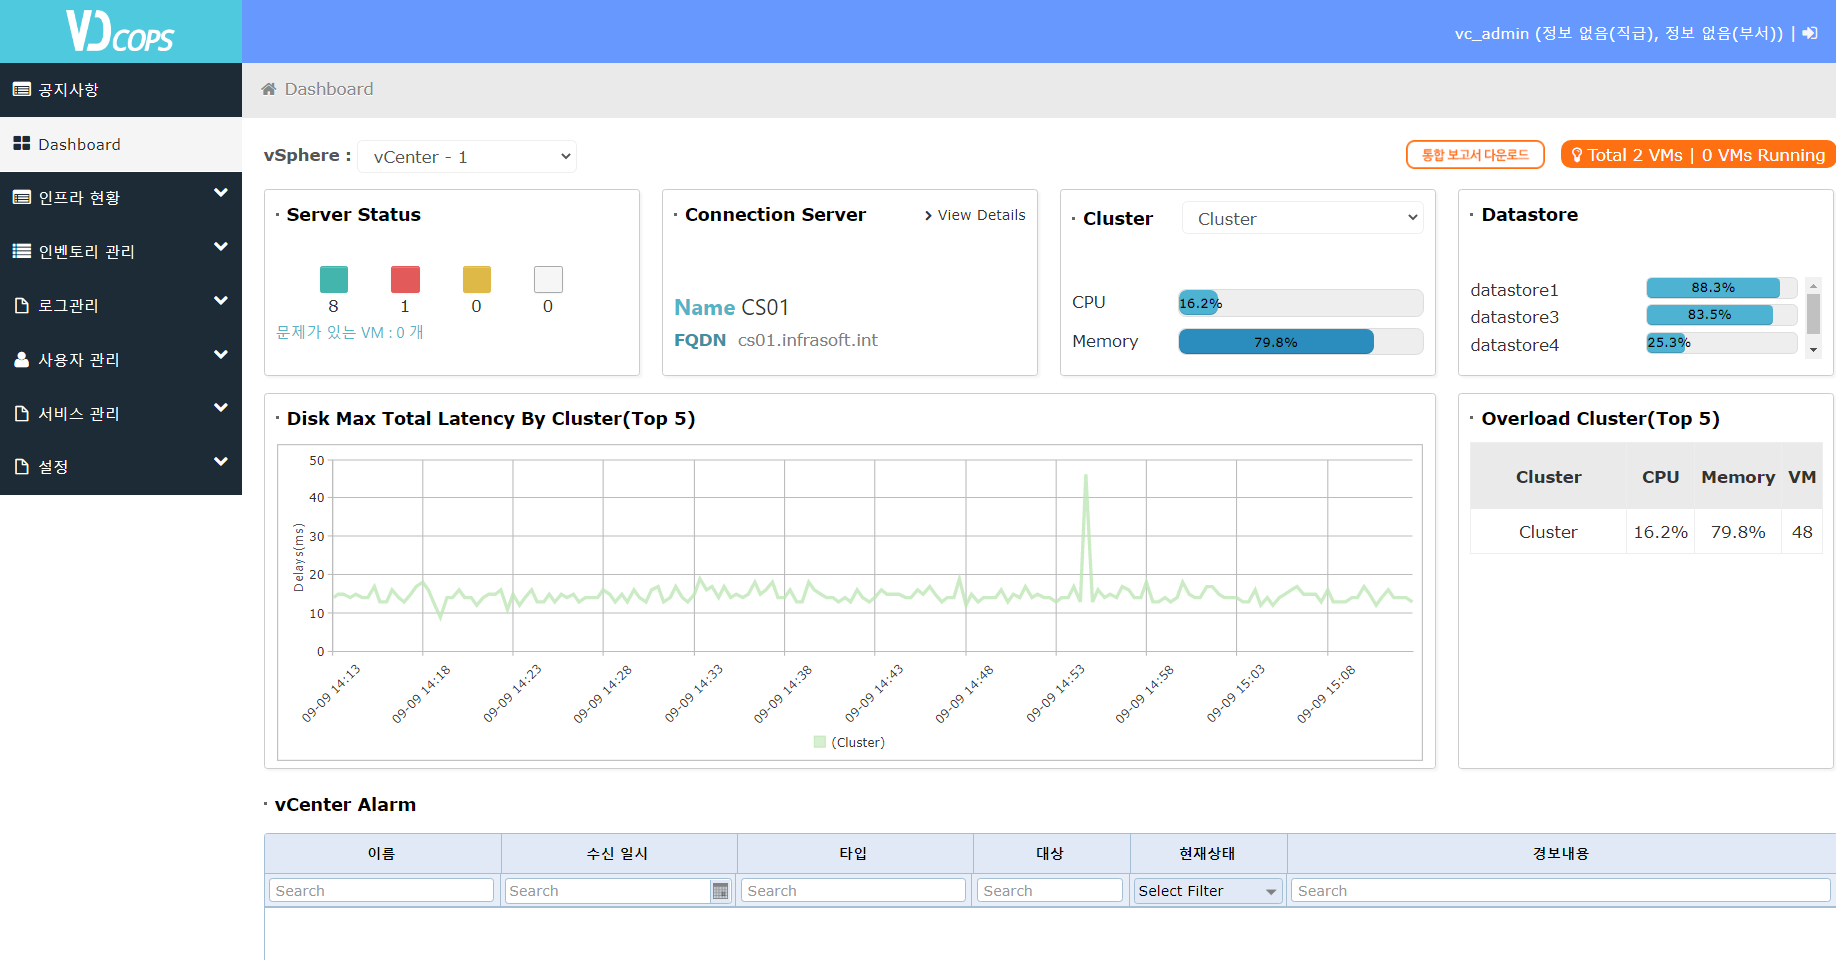The width and height of the screenshot is (1836, 960).
Task: Click the Total 2 VMs badge text
Action: pos(1706,155)
